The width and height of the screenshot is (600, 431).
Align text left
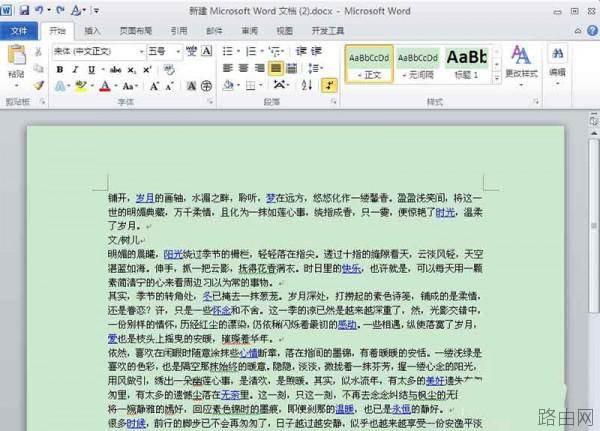click(228, 68)
